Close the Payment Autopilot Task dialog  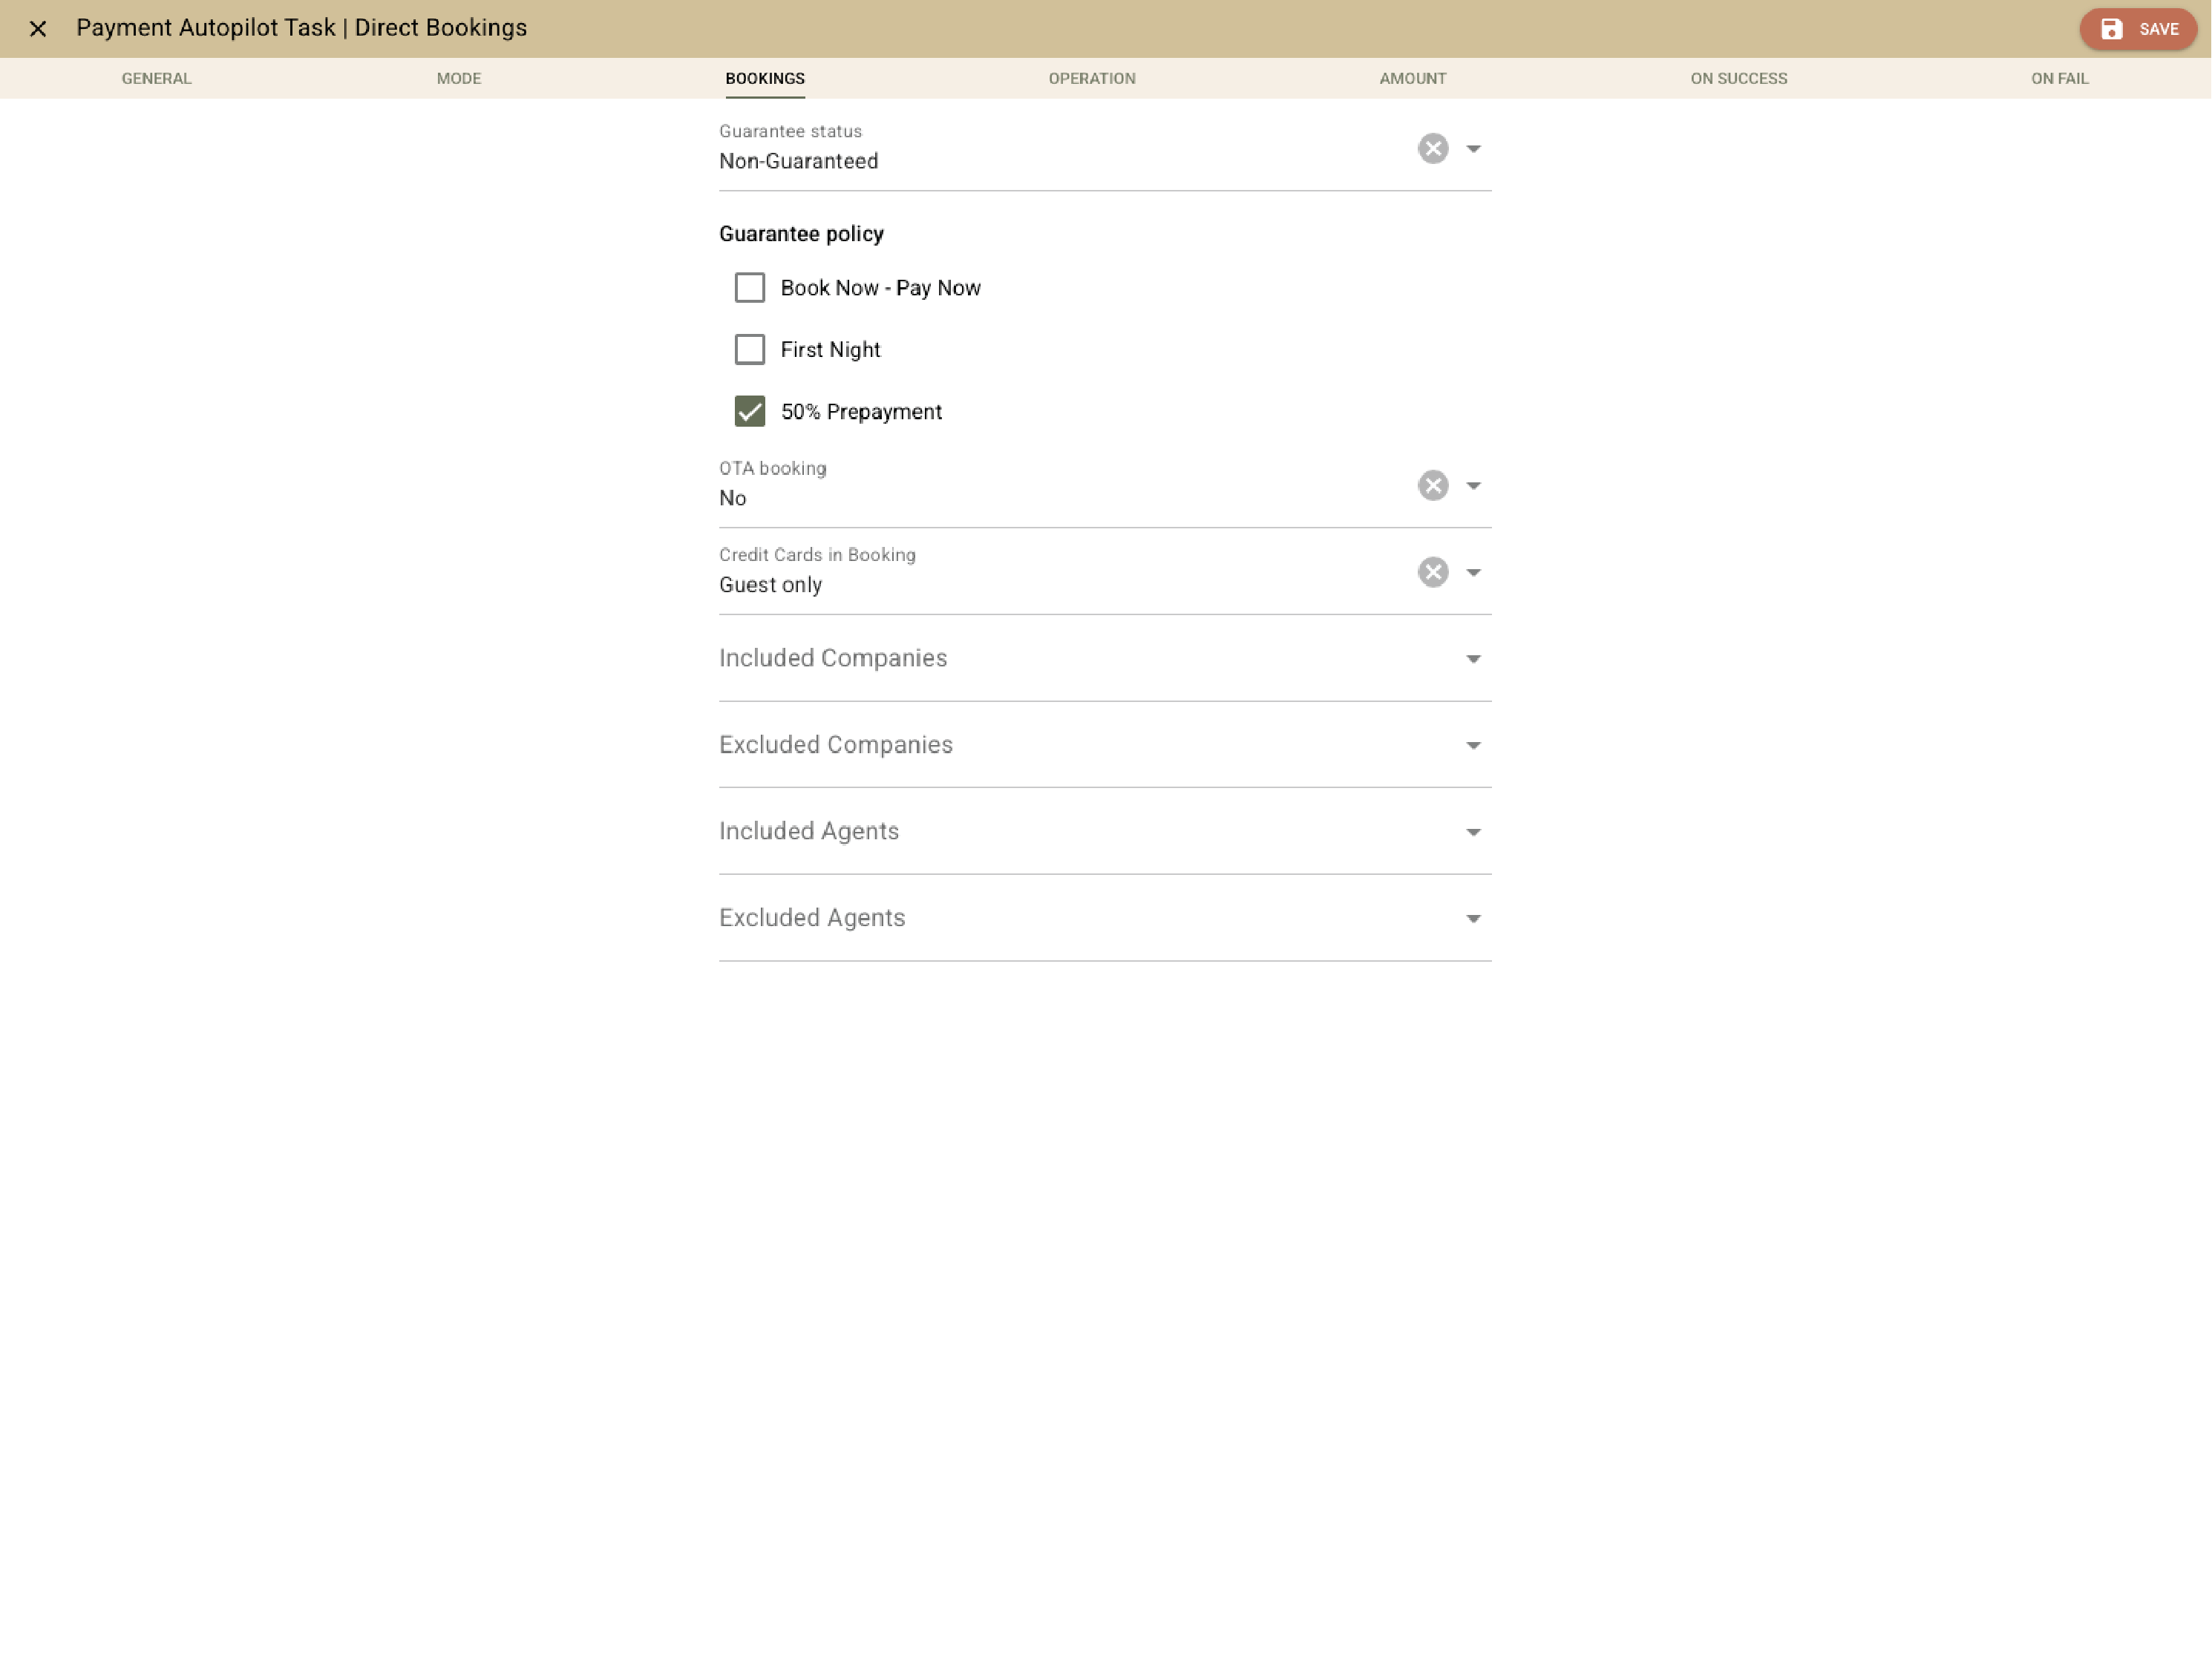[39, 29]
